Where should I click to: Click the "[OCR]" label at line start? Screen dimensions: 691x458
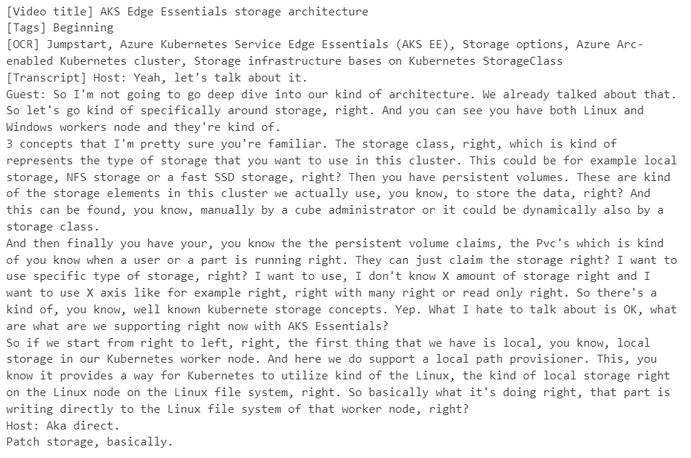[x=22, y=43]
